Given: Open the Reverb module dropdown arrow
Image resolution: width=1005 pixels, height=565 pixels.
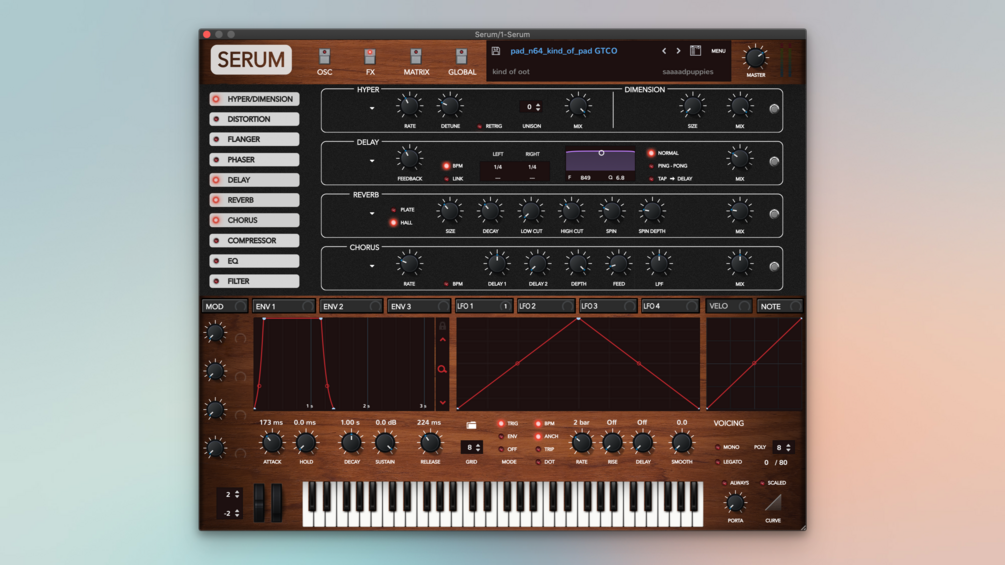Looking at the screenshot, I should click(372, 213).
